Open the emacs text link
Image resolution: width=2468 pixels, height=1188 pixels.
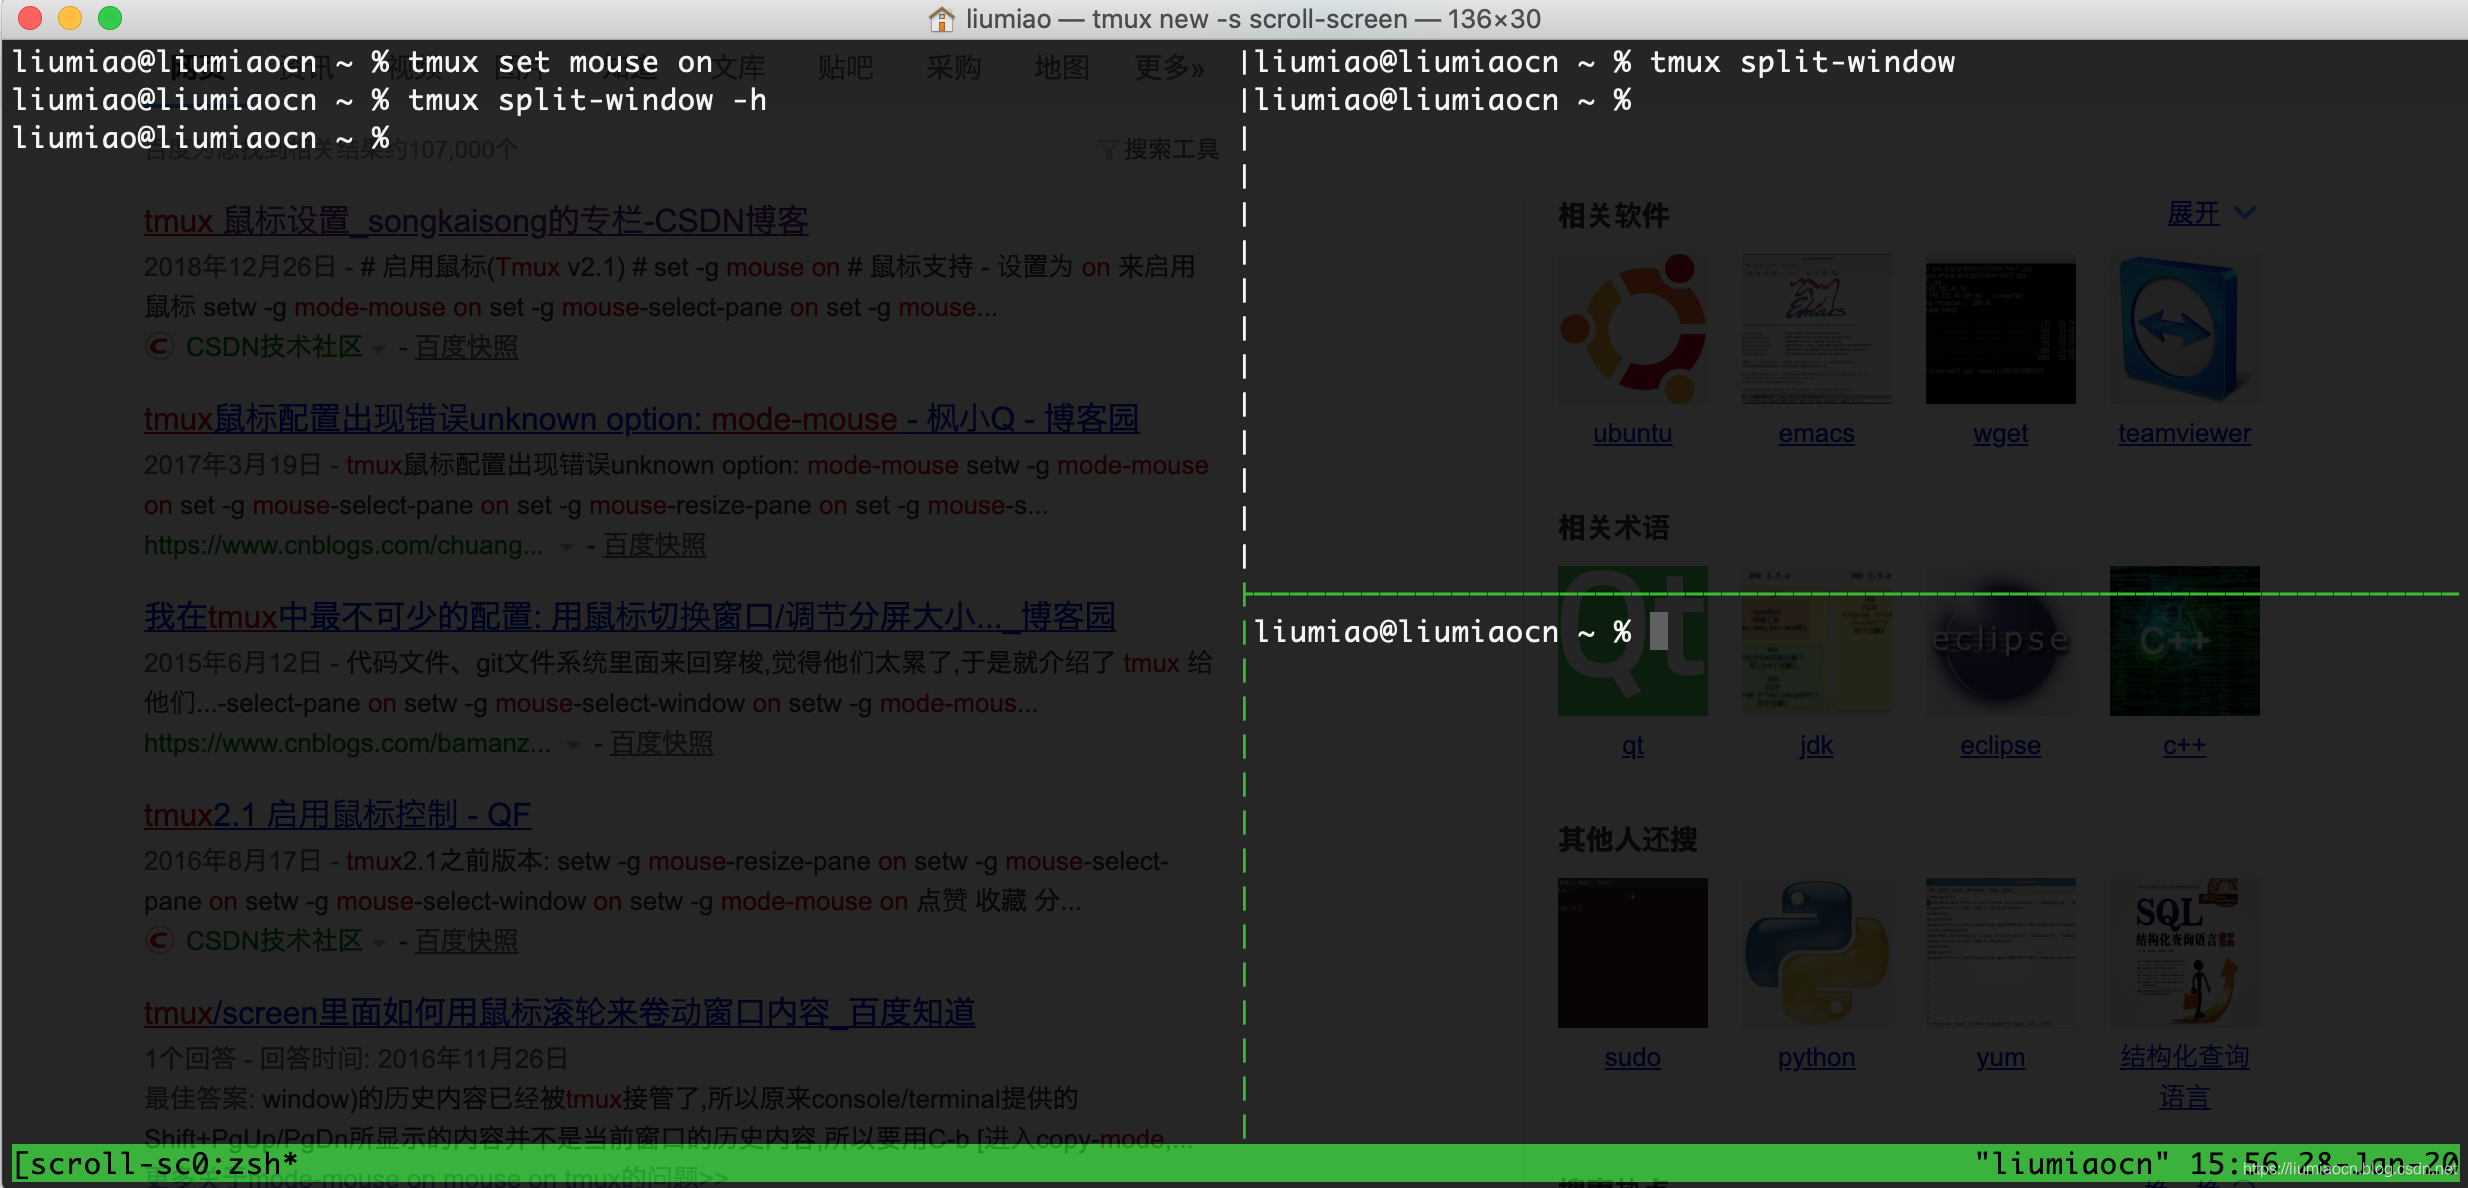tap(1817, 434)
